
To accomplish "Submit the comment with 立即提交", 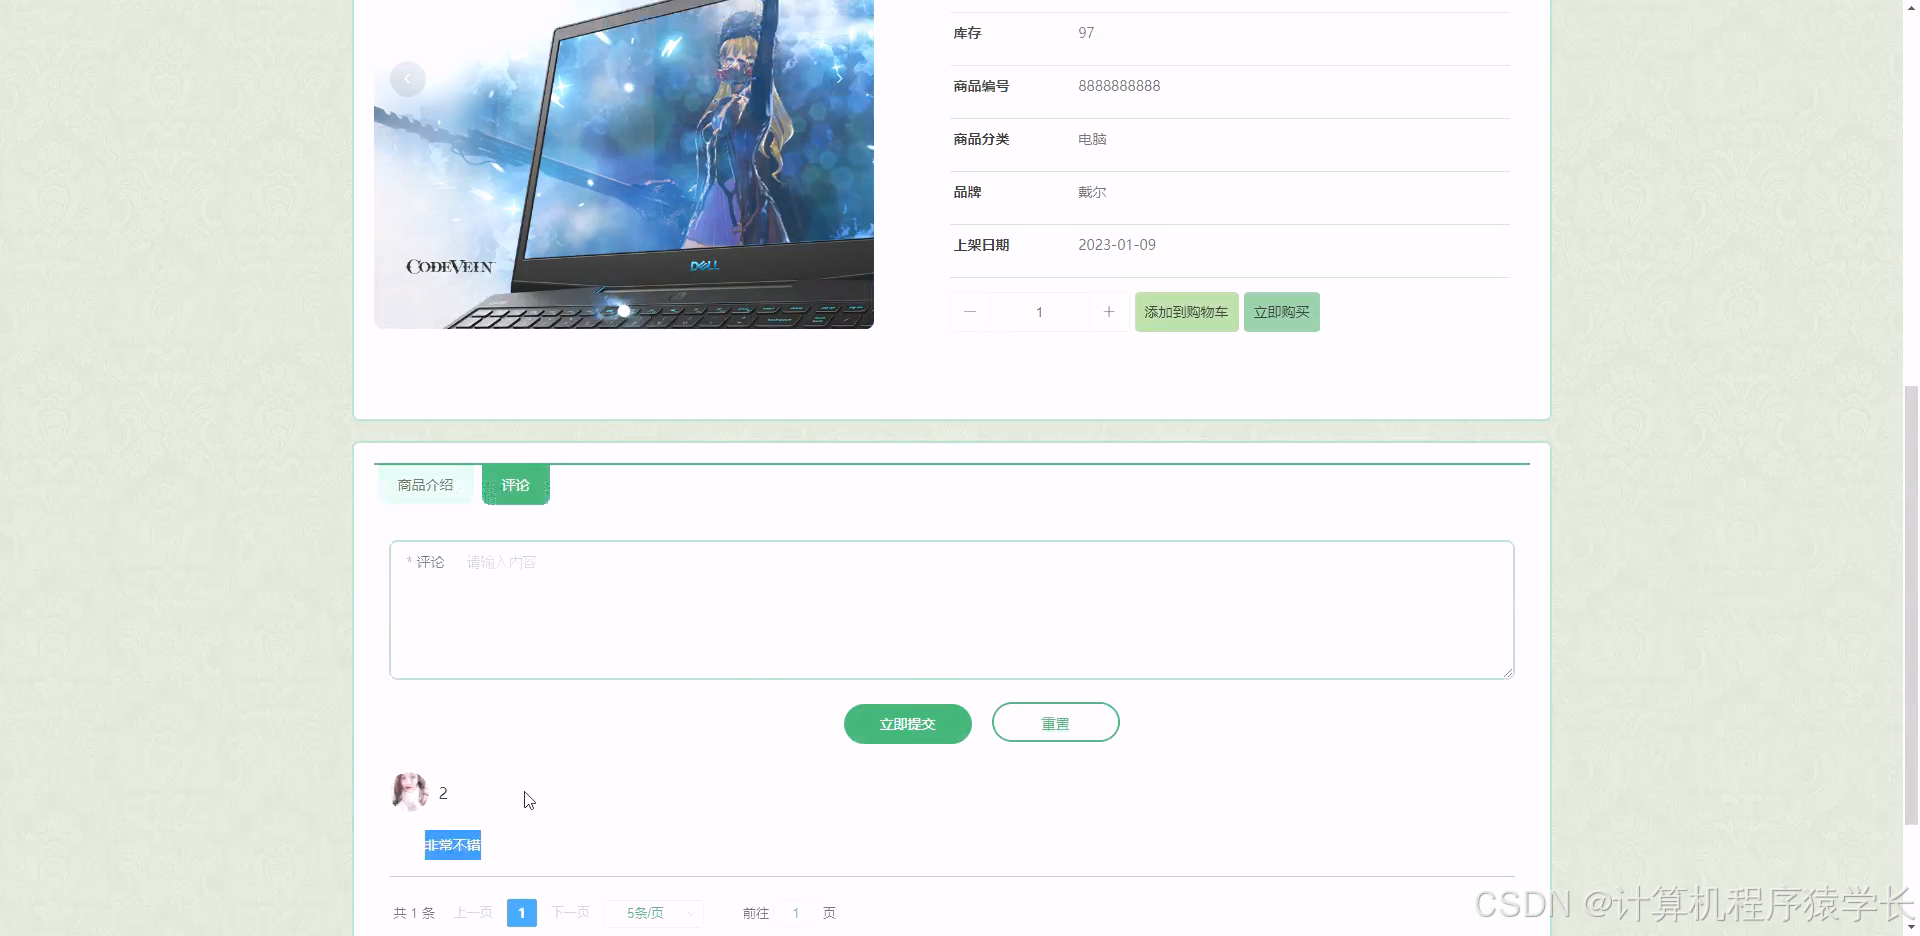I will [907, 723].
